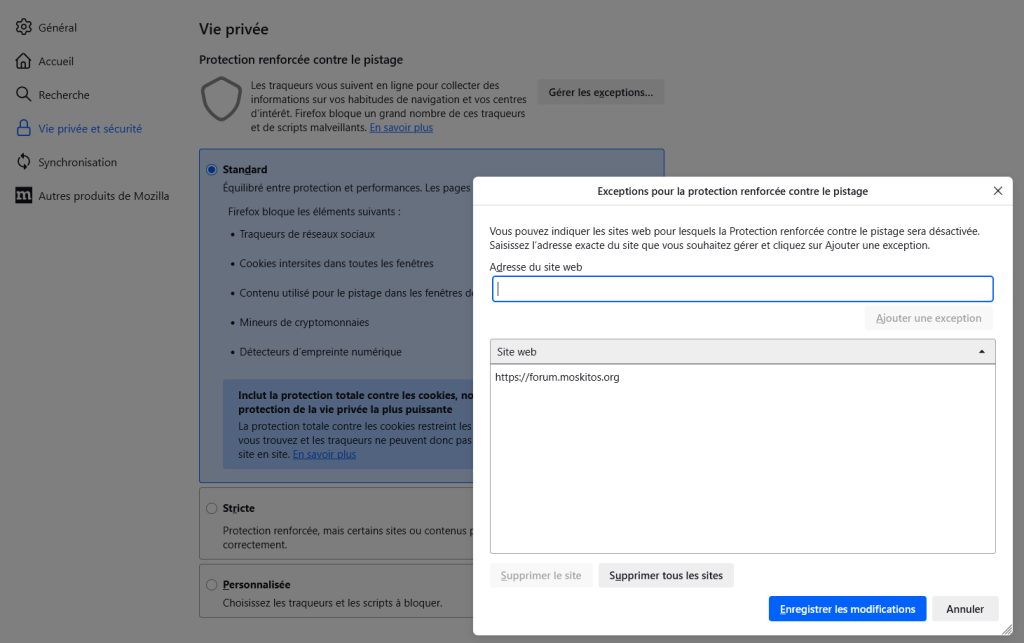The height and width of the screenshot is (643, 1024).
Task: Click the Vie privée et sécurité lock icon
Action: tap(24, 129)
